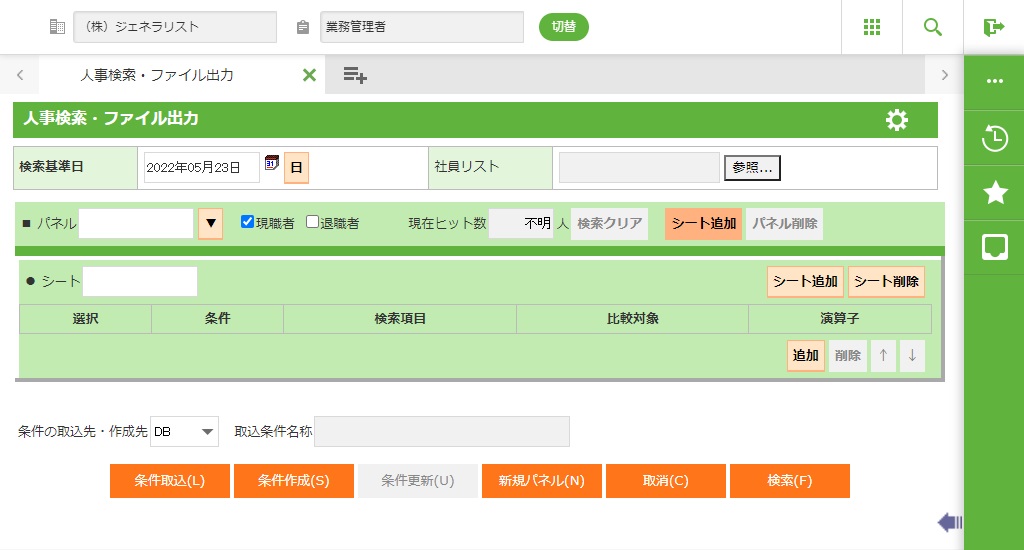Click the 現在ヒット数 不明 value box

pos(521,223)
